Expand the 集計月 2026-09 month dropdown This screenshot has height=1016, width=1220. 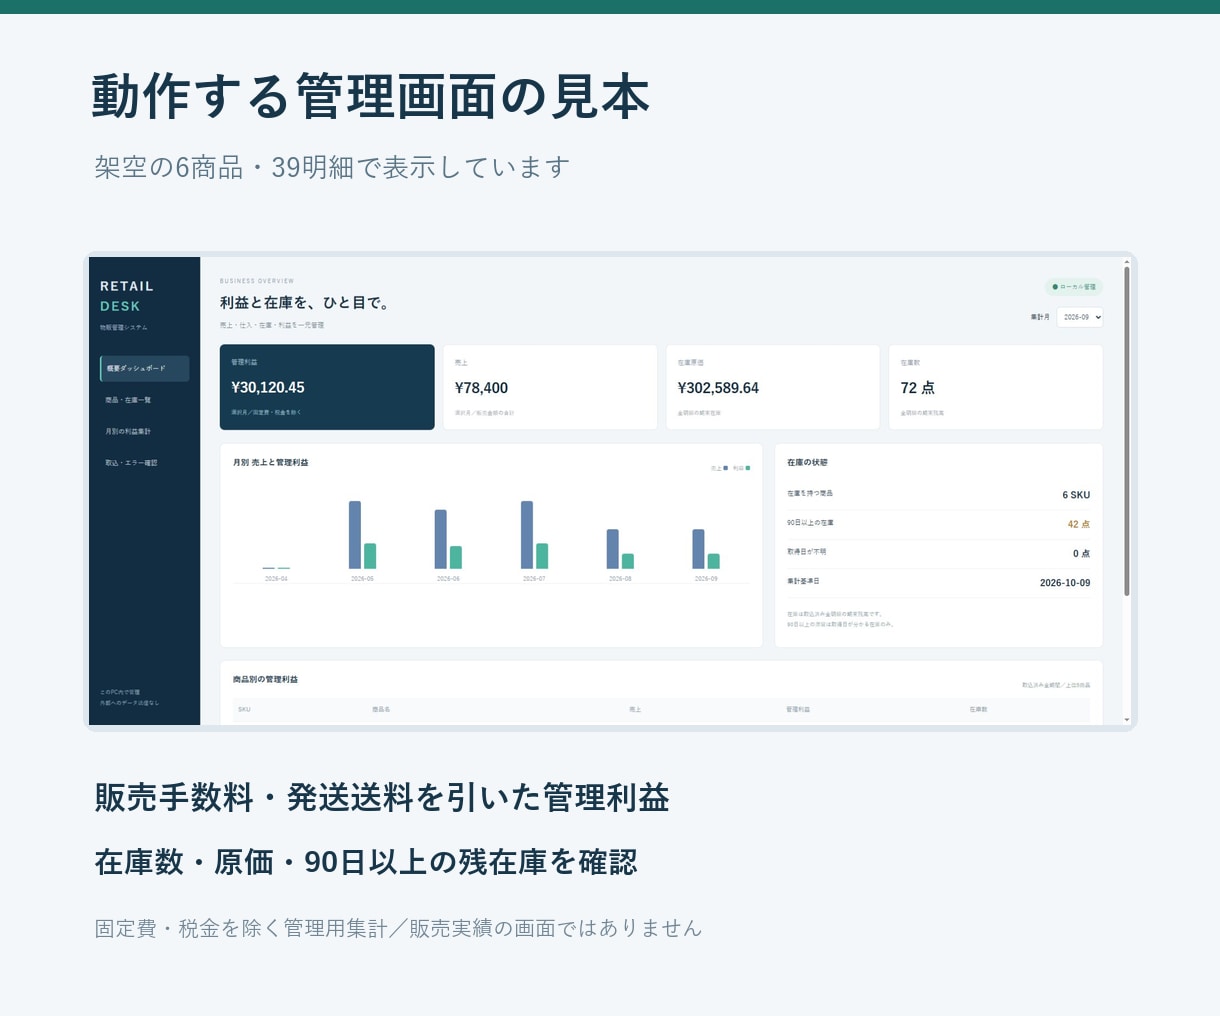pos(1080,317)
